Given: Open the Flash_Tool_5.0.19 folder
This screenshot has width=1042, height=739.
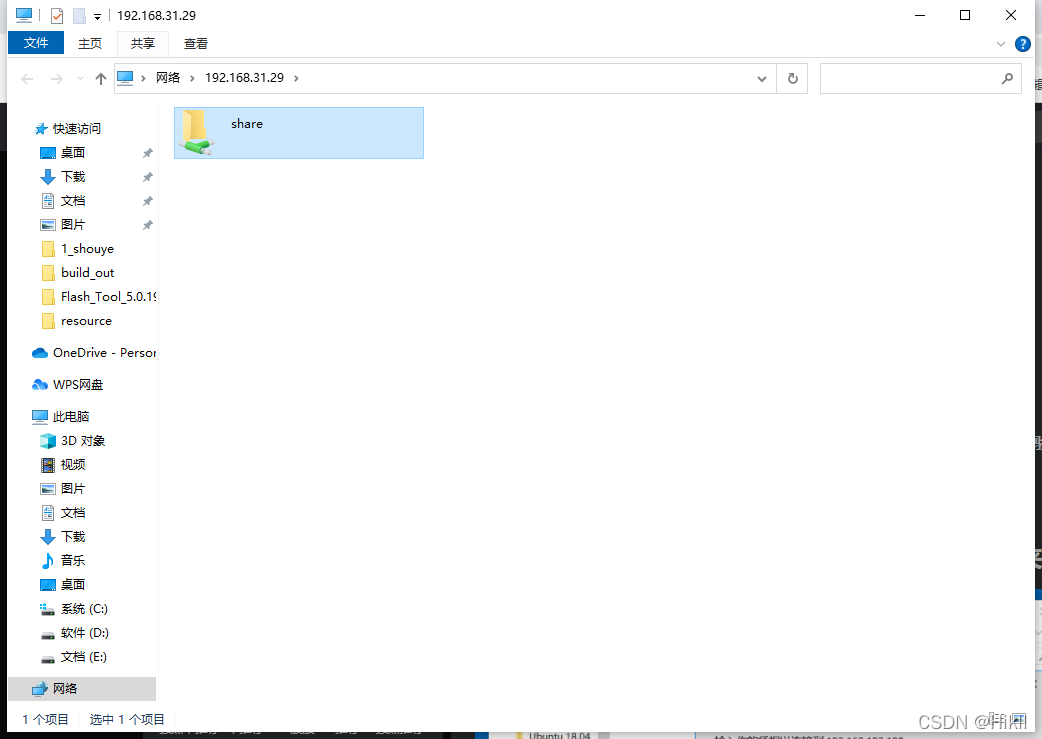Looking at the screenshot, I should pos(108,296).
